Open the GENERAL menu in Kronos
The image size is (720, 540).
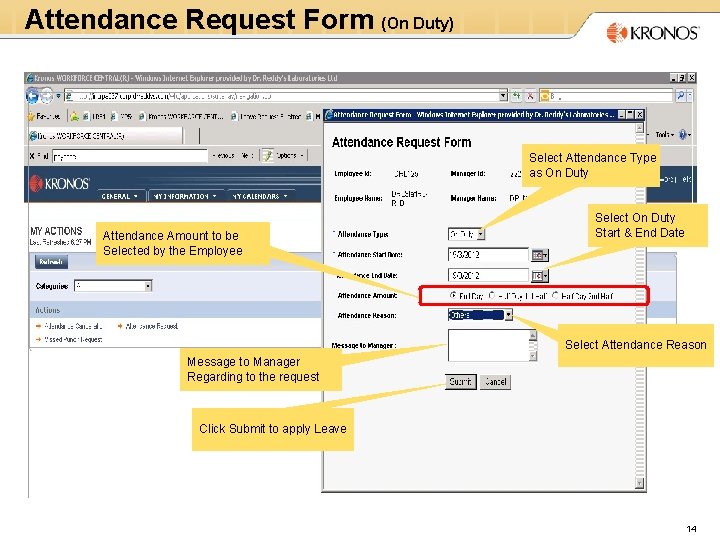click(x=119, y=196)
